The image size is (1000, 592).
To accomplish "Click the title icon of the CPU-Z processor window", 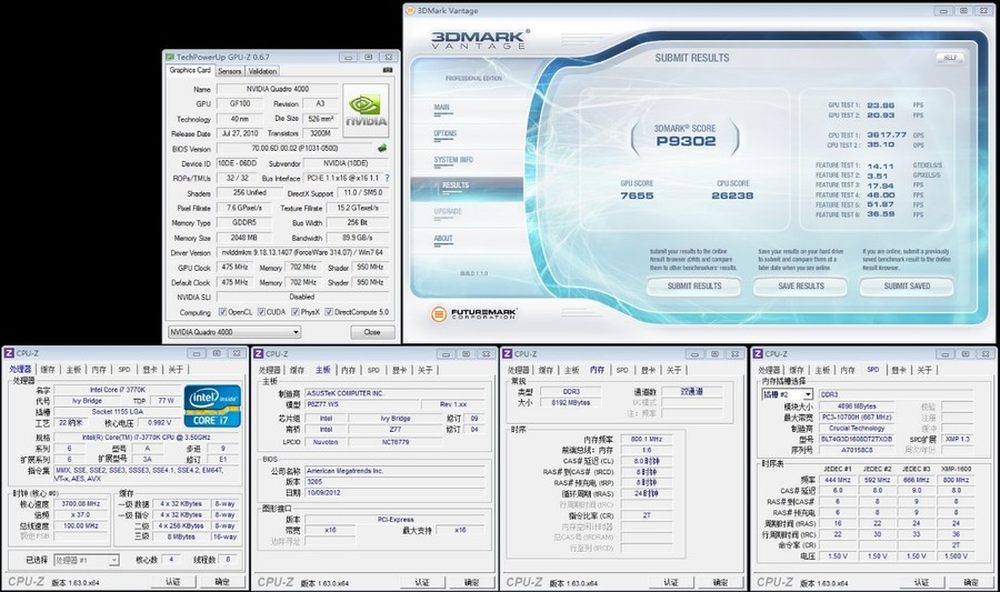I will coord(9,353).
